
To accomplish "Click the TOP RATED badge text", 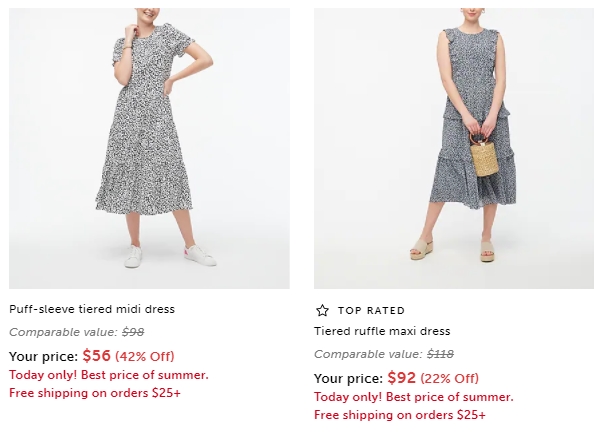I will tap(371, 311).
